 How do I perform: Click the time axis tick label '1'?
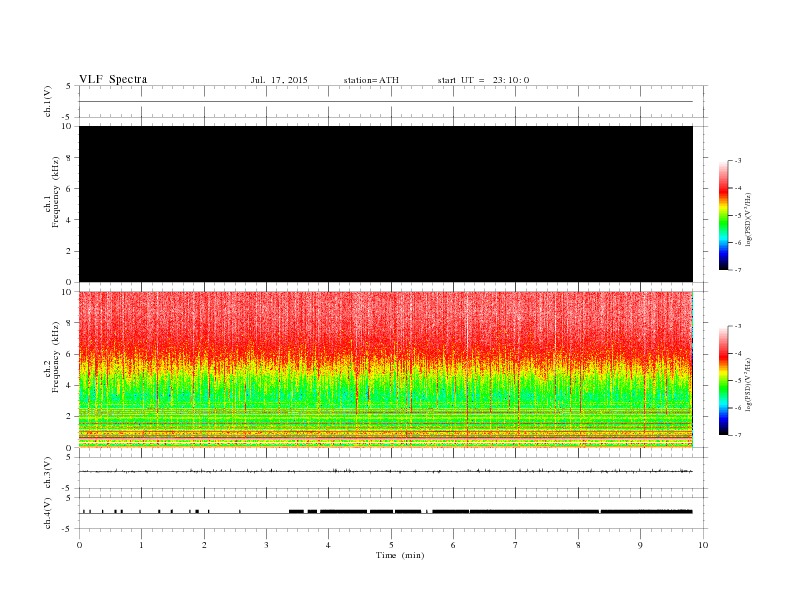pos(141,545)
